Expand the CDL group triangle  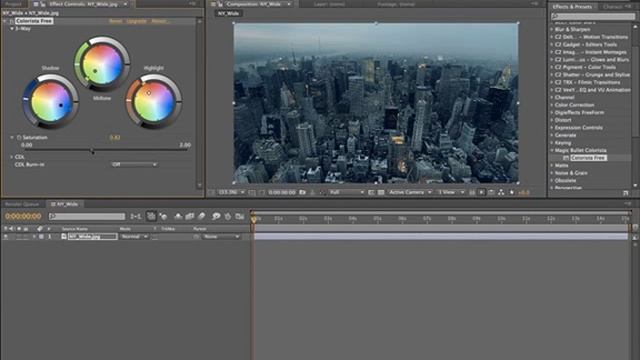pyautogui.click(x=11, y=157)
